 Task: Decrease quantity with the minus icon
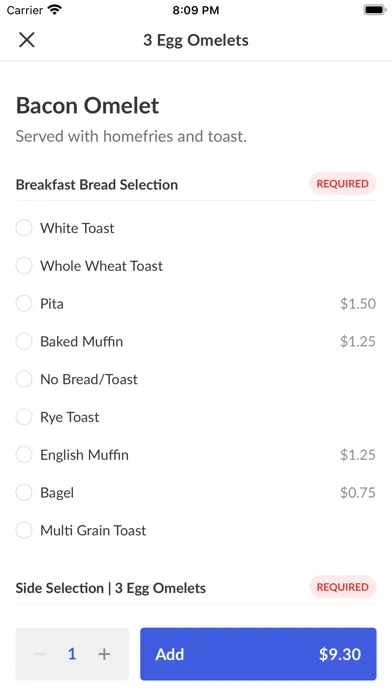coord(40,654)
